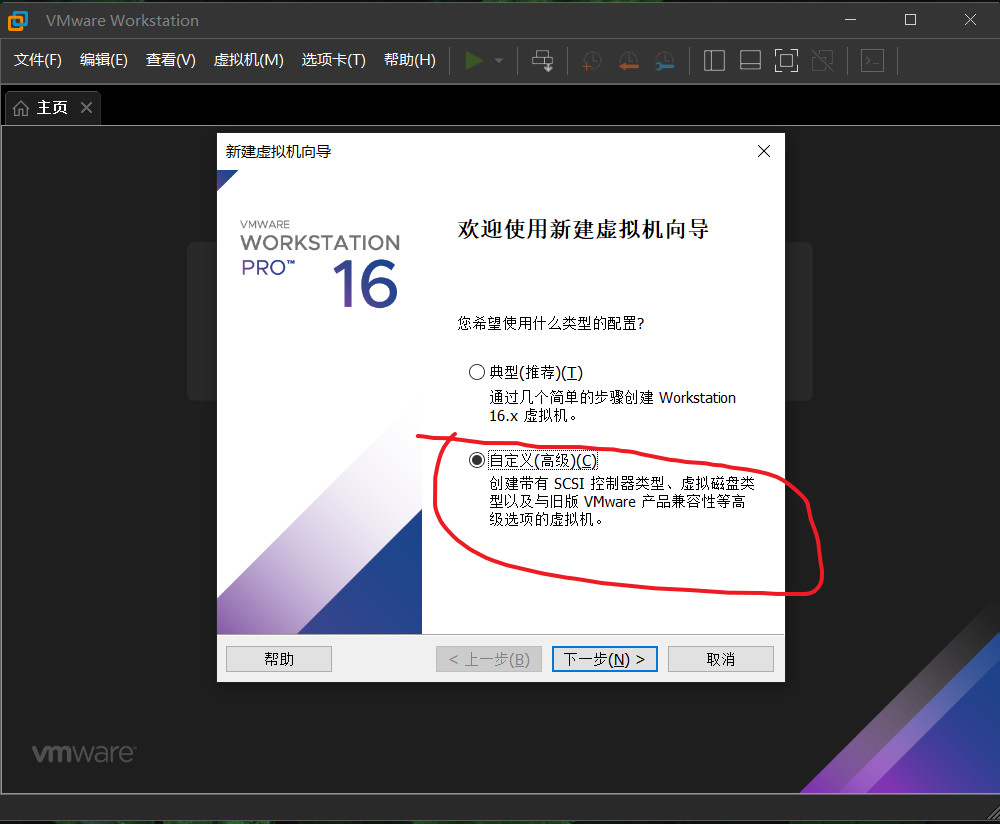
Task: Toggle the thumbnail bar panel icon
Action: coord(750,61)
